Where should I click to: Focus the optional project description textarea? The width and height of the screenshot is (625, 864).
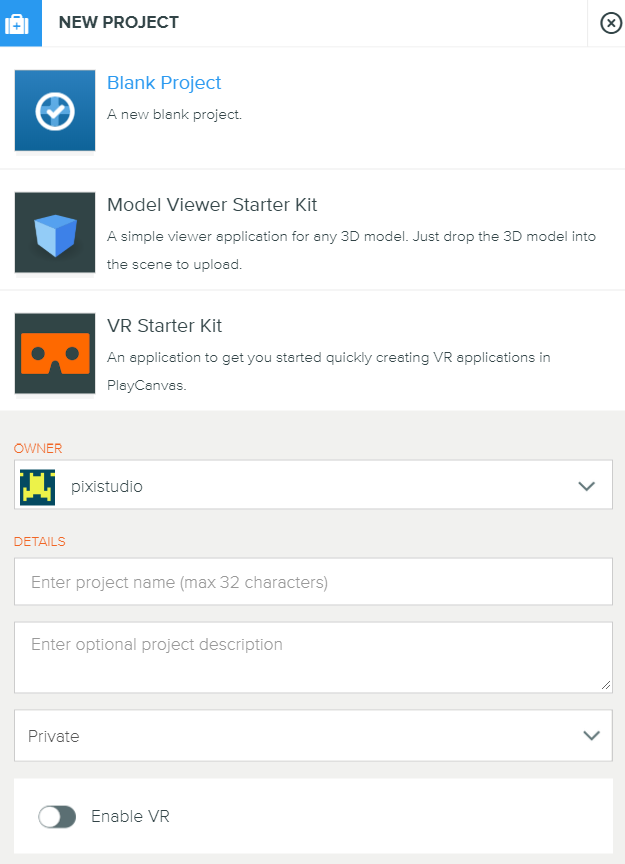point(313,657)
